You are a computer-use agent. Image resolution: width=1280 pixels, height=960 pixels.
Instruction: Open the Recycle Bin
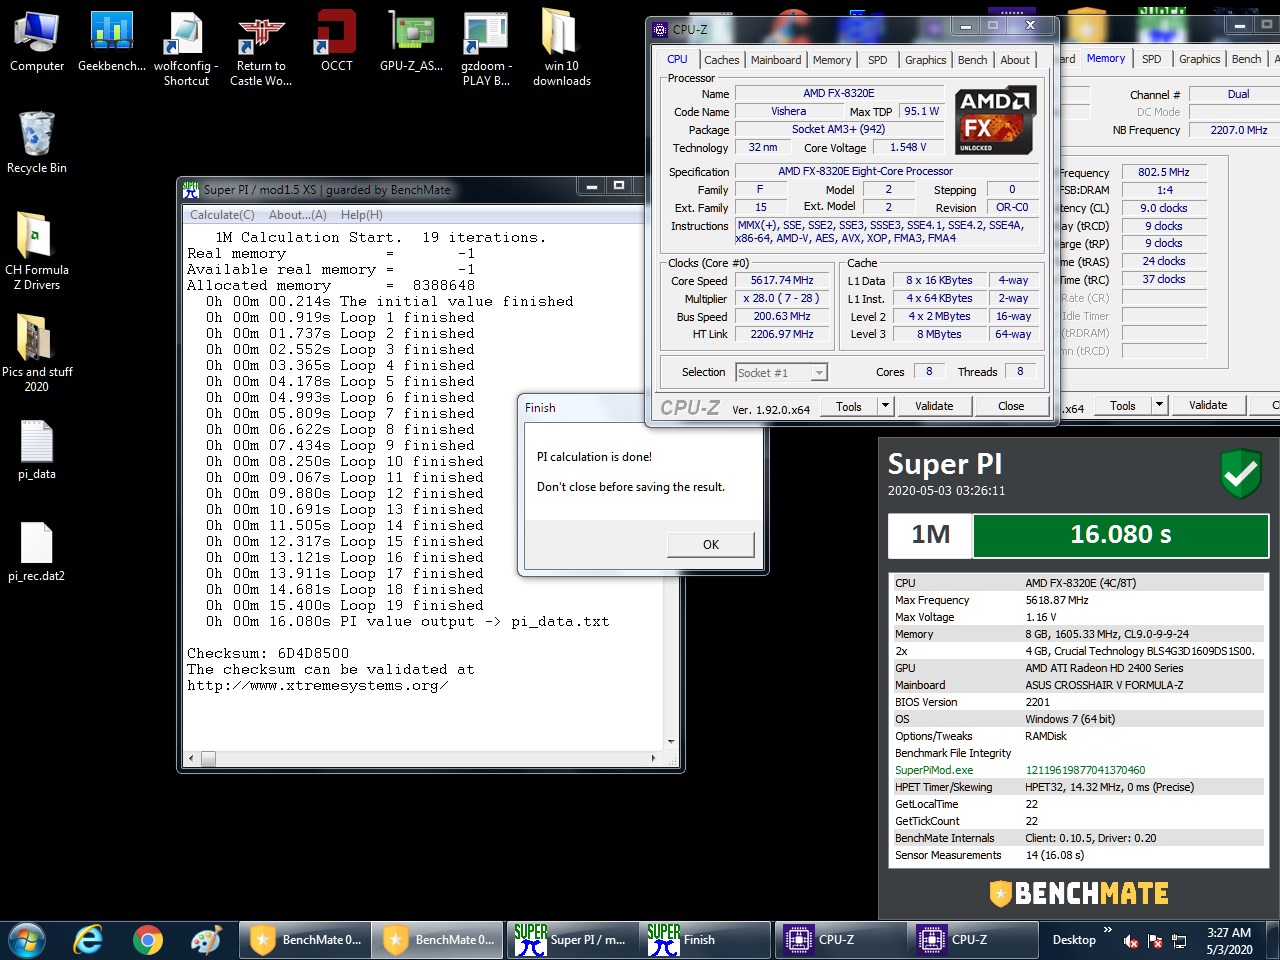pos(37,142)
